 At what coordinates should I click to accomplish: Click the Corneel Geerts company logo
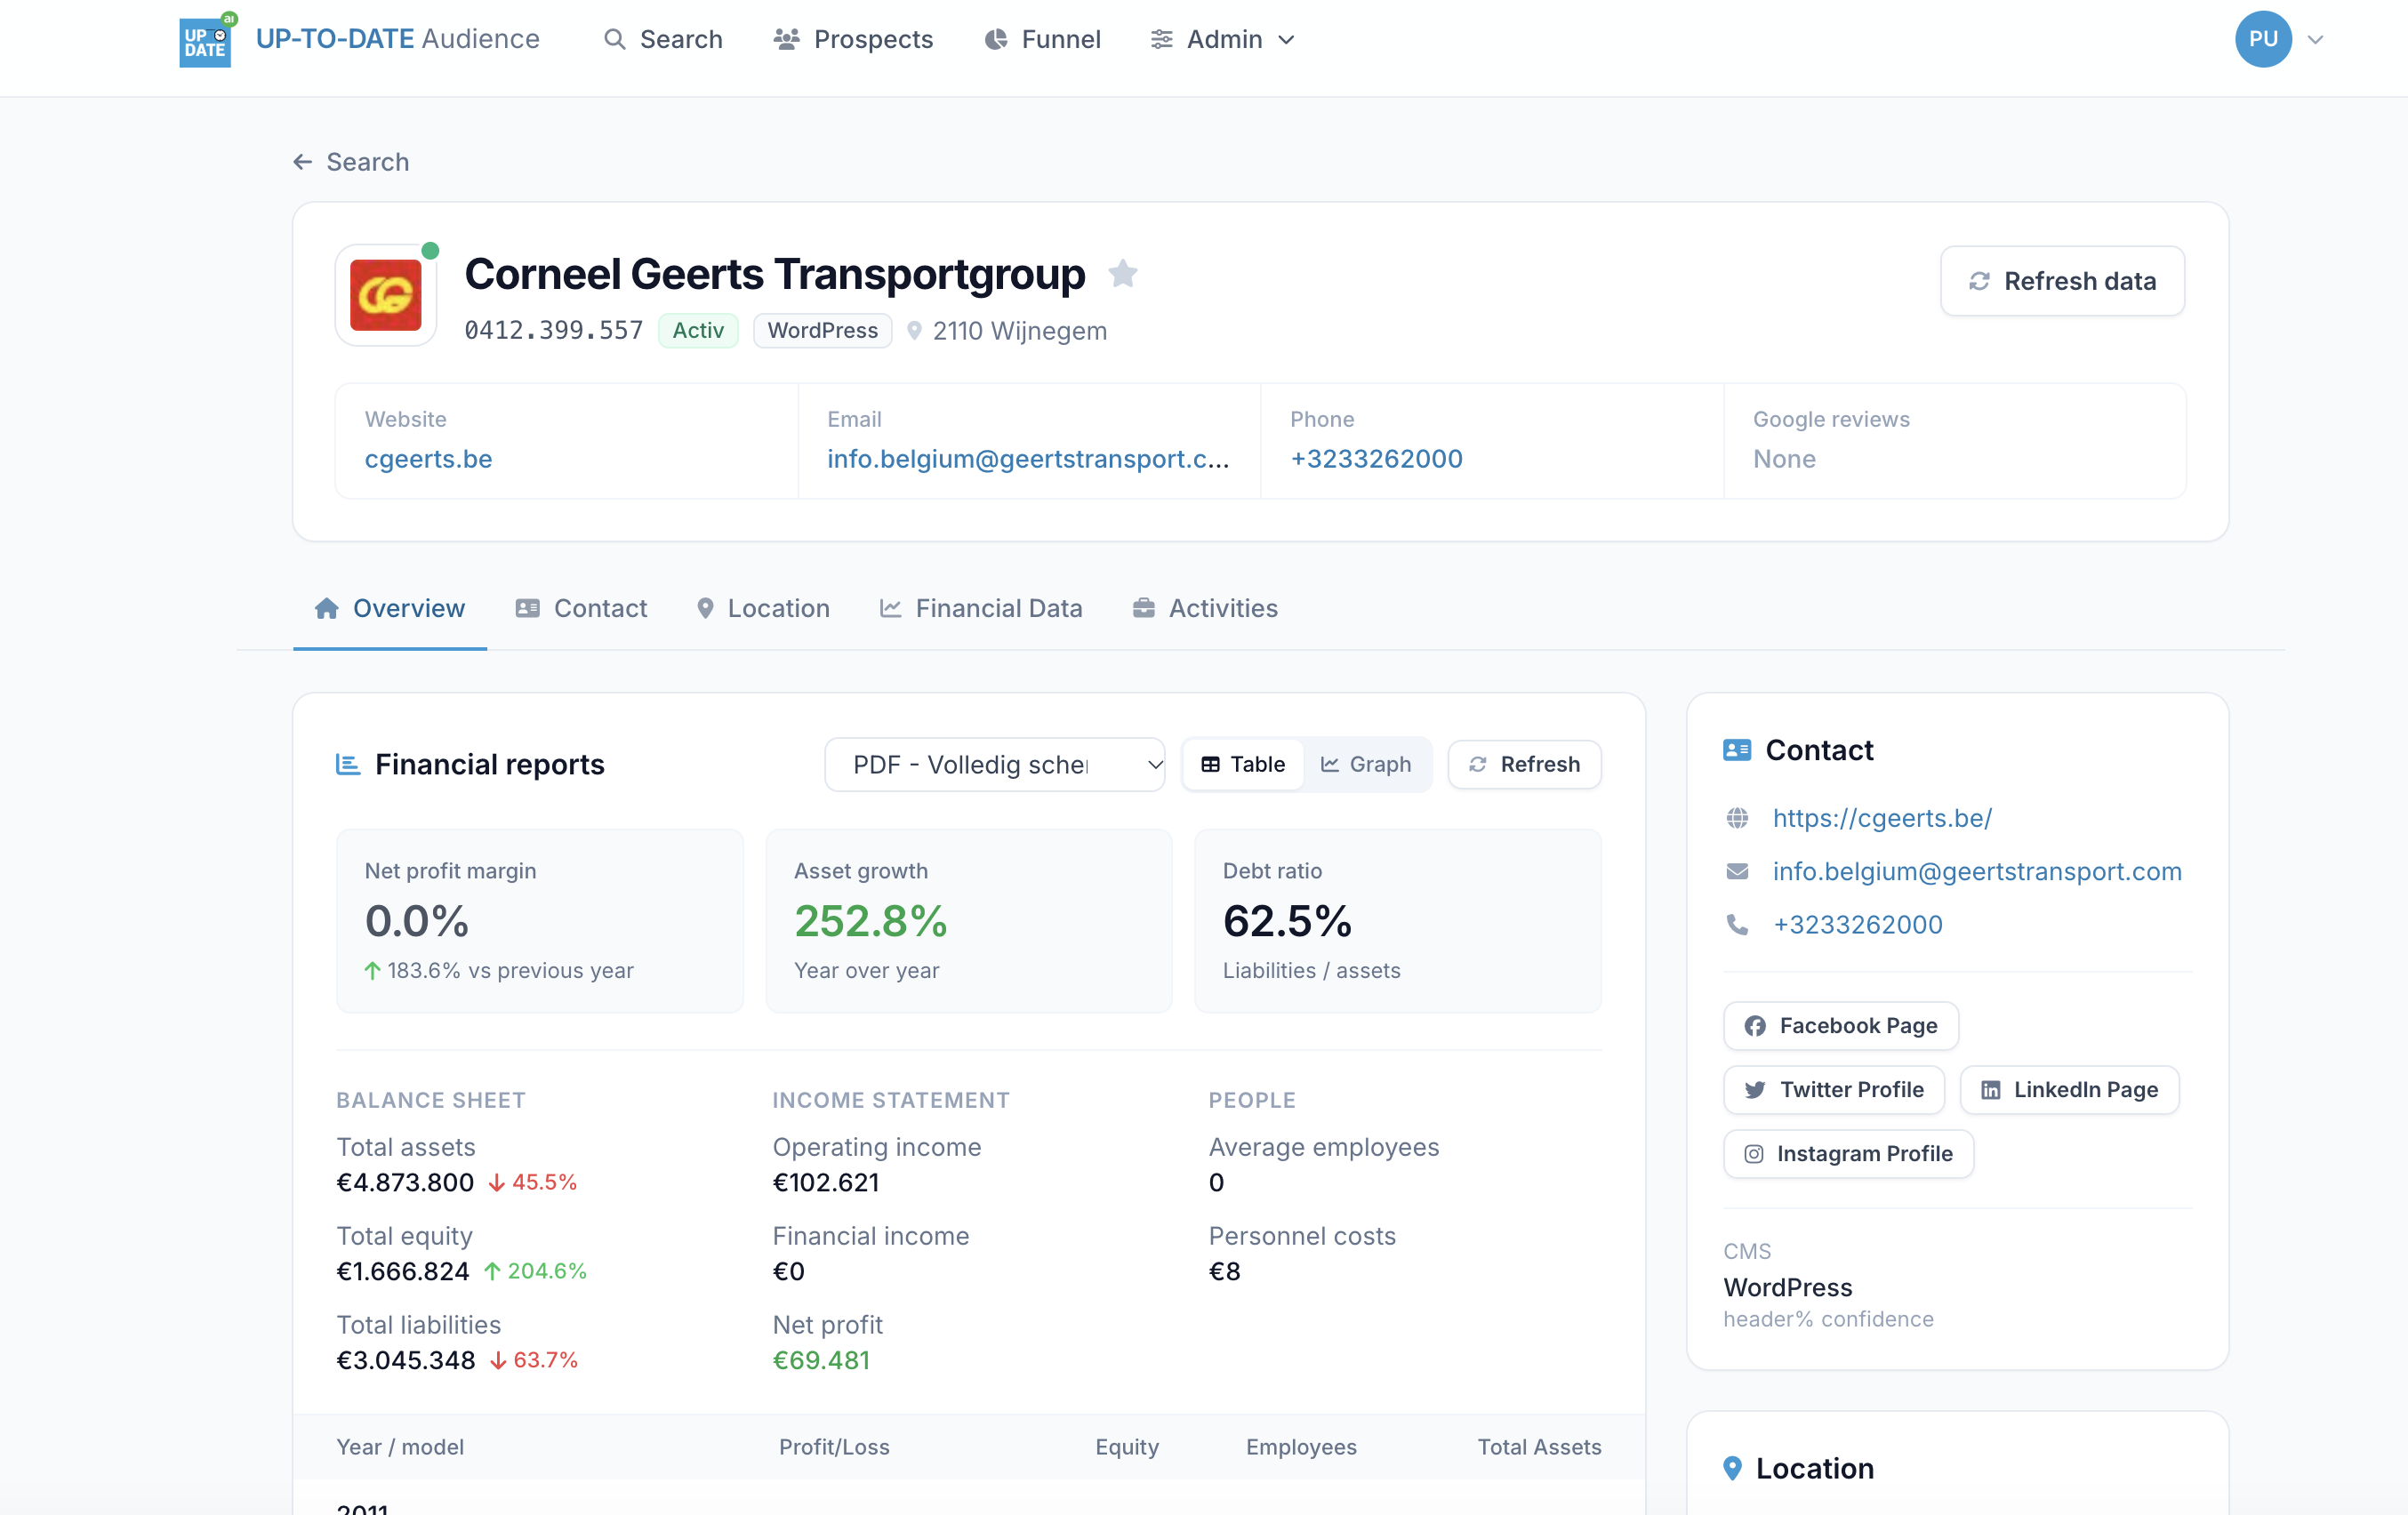[386, 295]
